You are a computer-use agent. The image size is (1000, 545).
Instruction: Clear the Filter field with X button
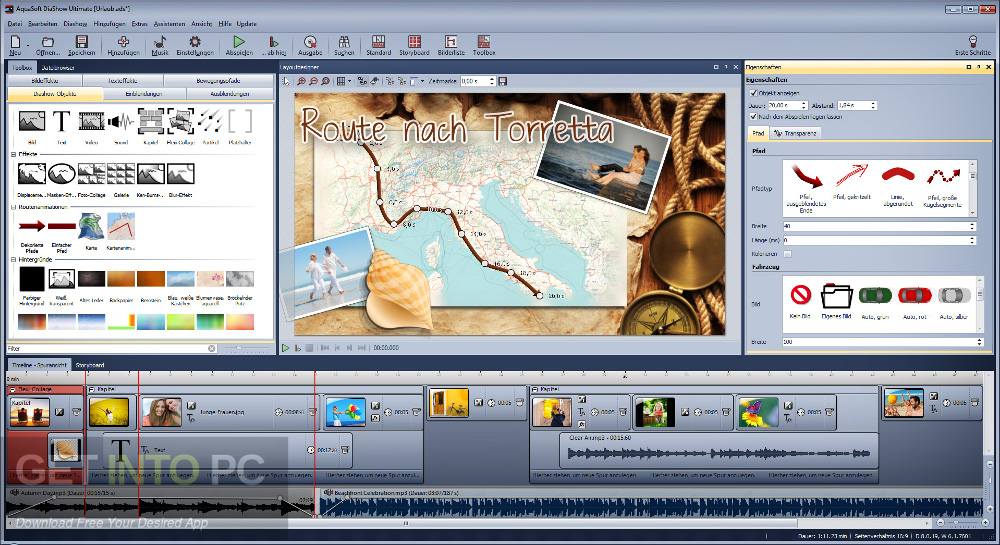(x=212, y=349)
